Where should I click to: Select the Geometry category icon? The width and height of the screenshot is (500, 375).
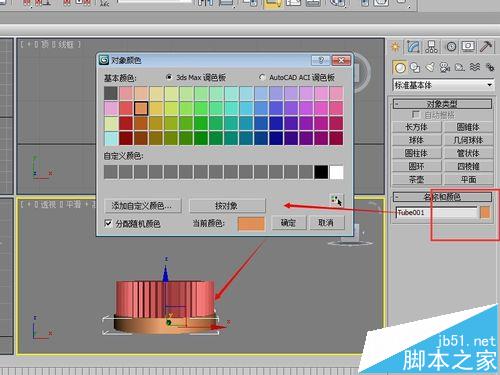[400, 67]
